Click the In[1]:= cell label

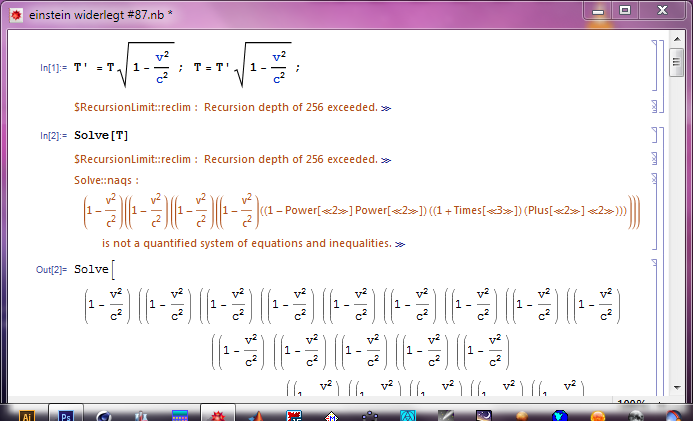coord(53,68)
